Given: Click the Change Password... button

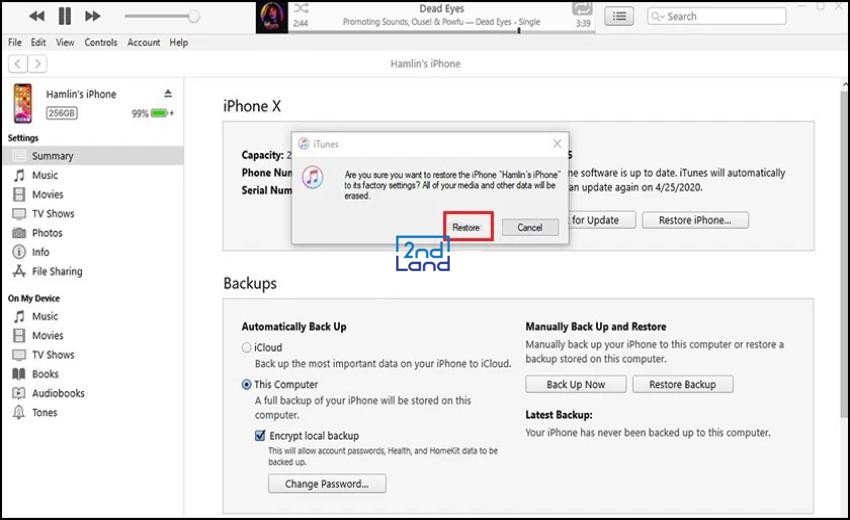Looking at the screenshot, I should pos(327,484).
